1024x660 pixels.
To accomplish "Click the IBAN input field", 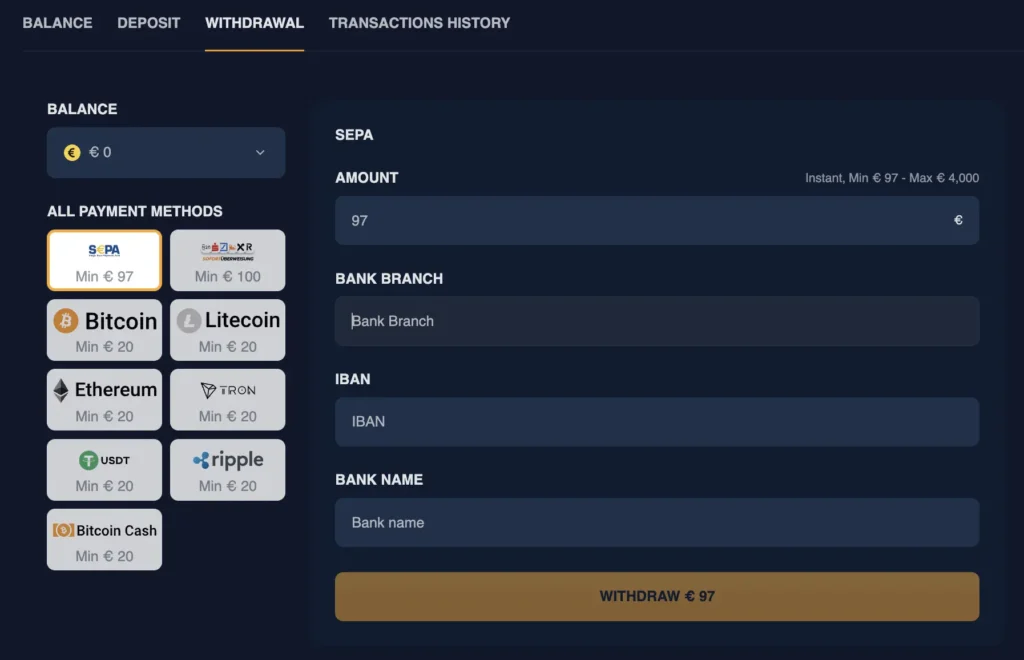I will [657, 422].
